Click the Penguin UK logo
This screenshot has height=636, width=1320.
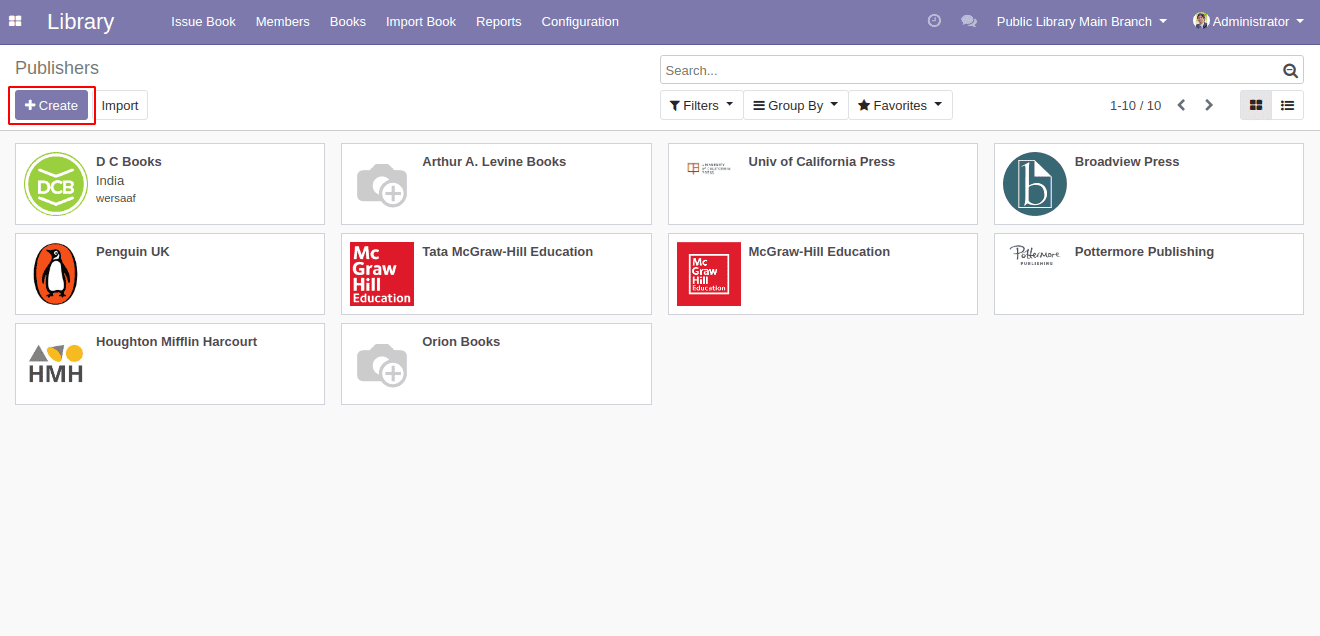(56, 274)
